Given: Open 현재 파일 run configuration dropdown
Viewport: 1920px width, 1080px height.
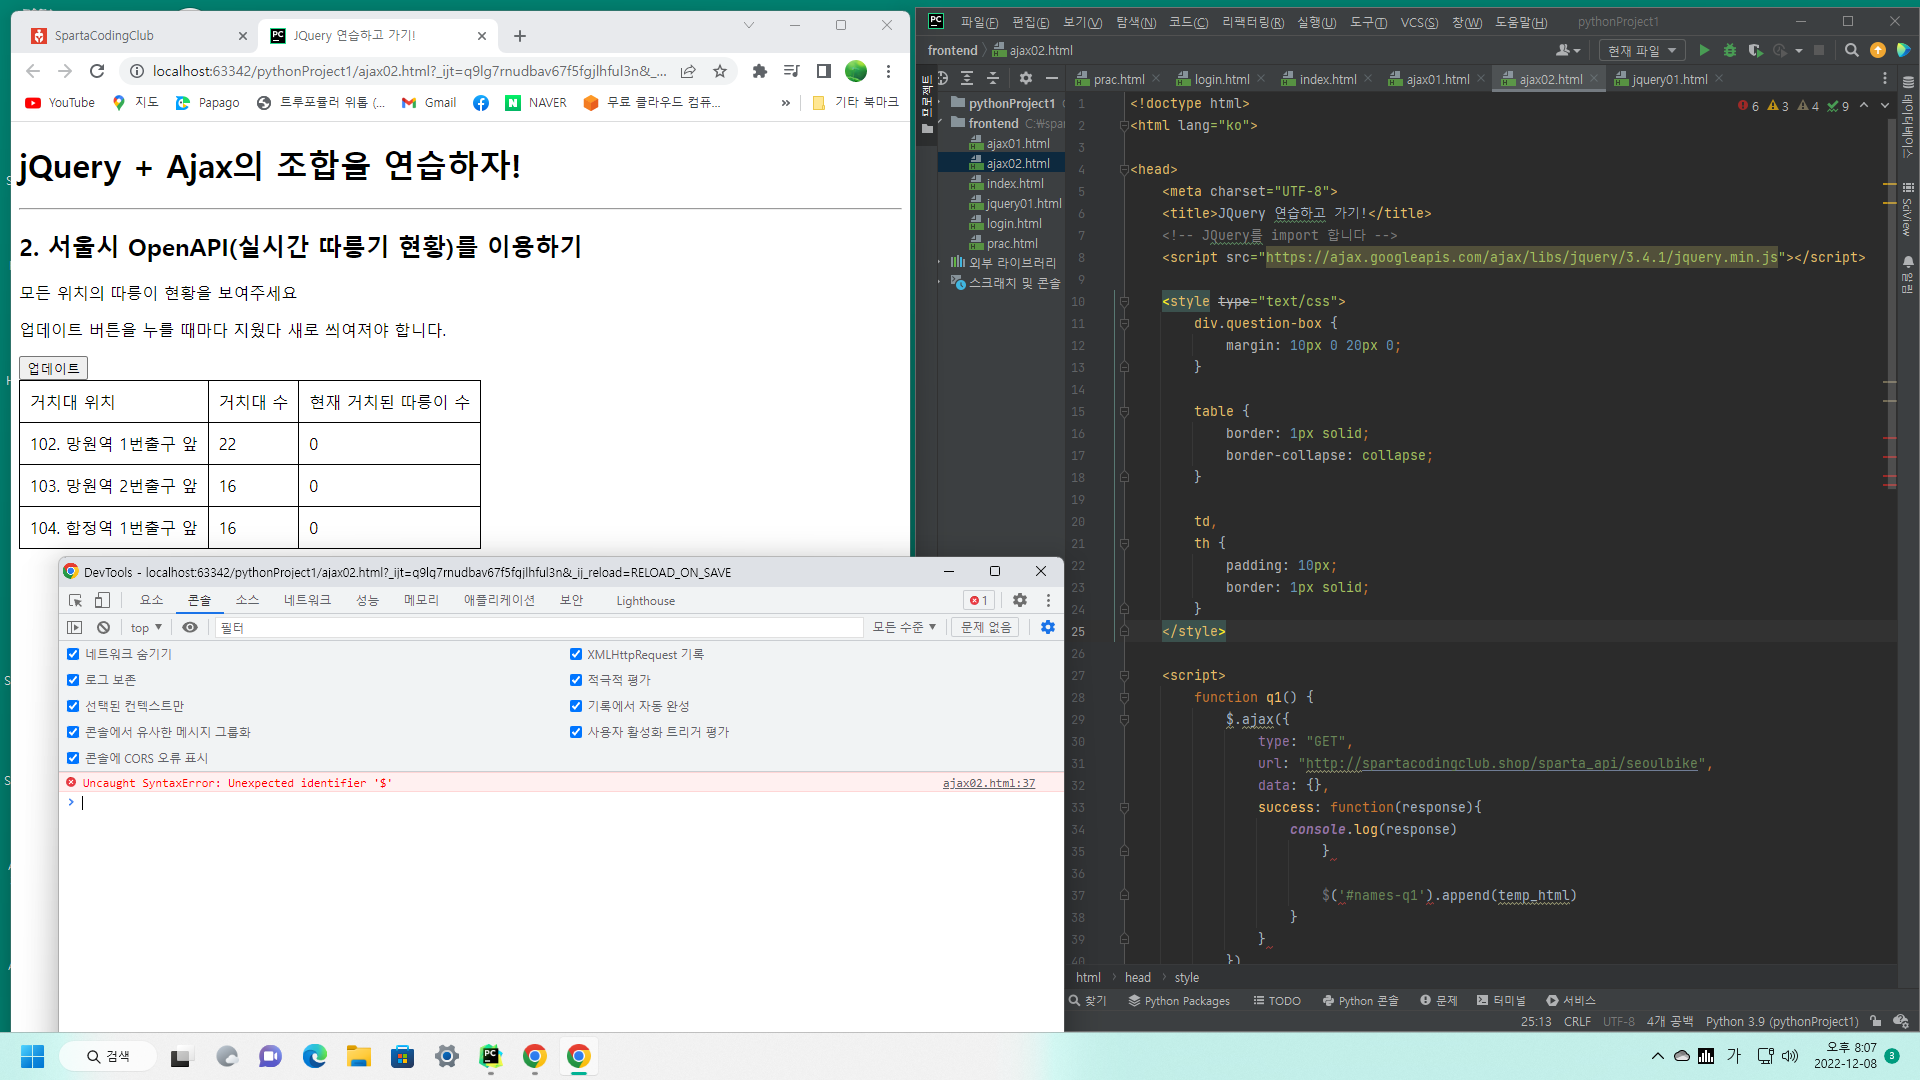Looking at the screenshot, I should pyautogui.click(x=1642, y=50).
